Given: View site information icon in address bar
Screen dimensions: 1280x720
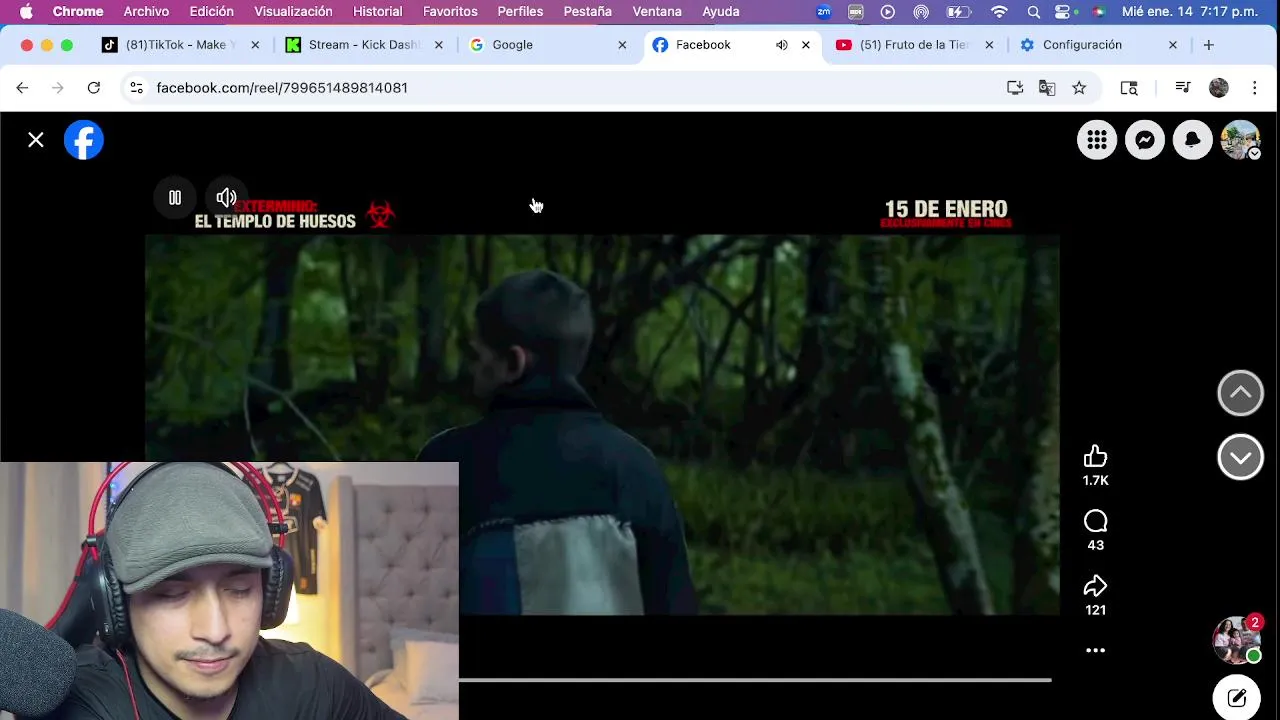Looking at the screenshot, I should [x=137, y=88].
